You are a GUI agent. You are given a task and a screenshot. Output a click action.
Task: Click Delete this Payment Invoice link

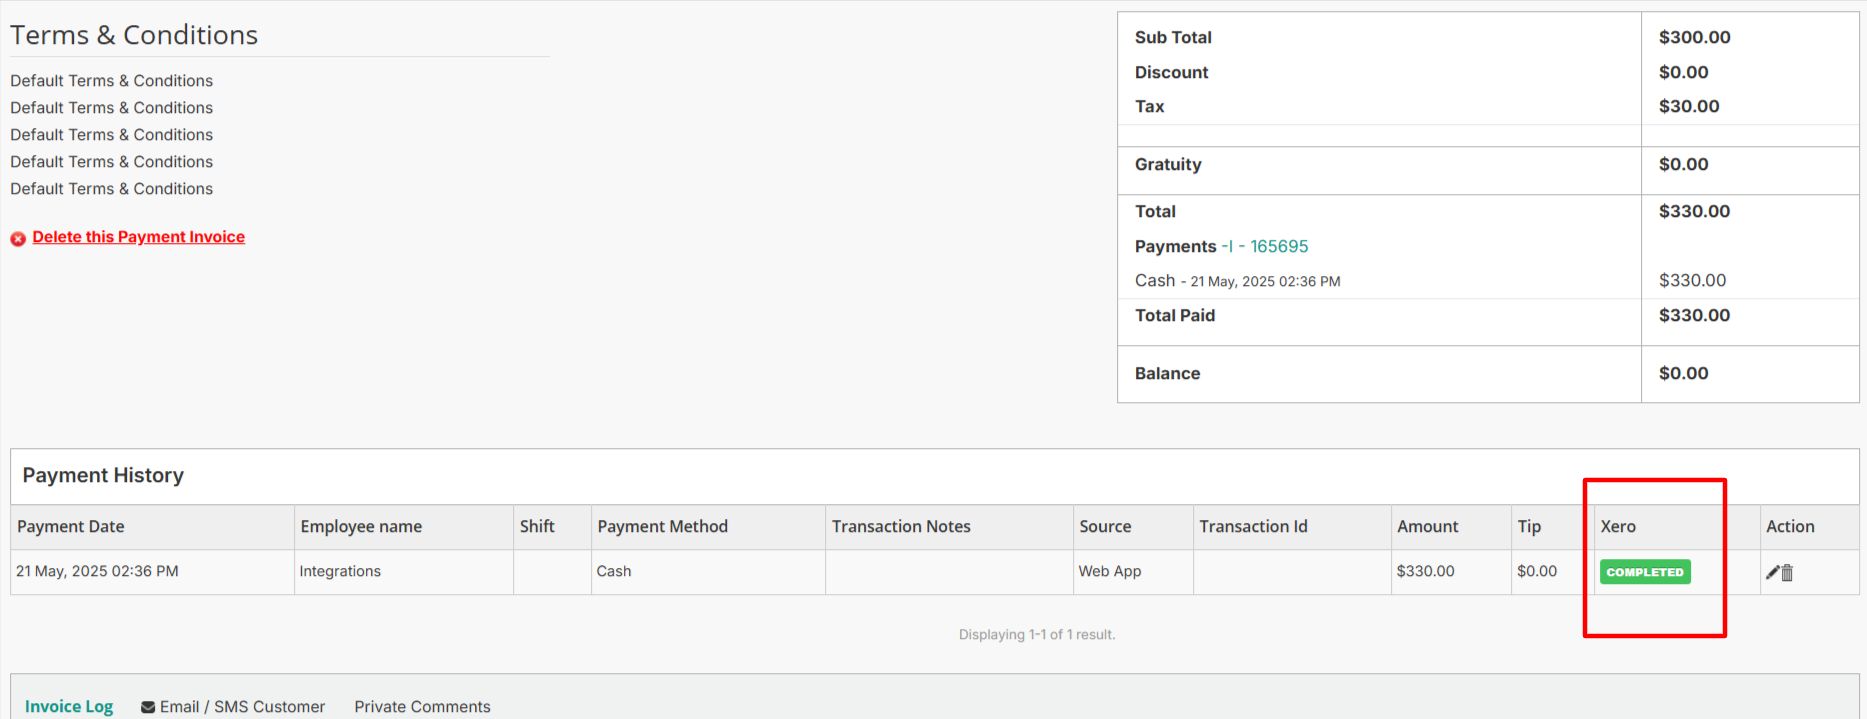point(138,237)
